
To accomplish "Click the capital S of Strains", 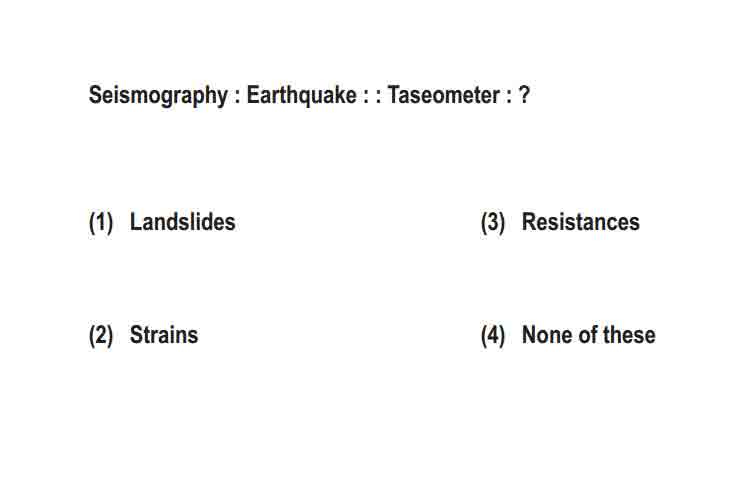I will [137, 334].
